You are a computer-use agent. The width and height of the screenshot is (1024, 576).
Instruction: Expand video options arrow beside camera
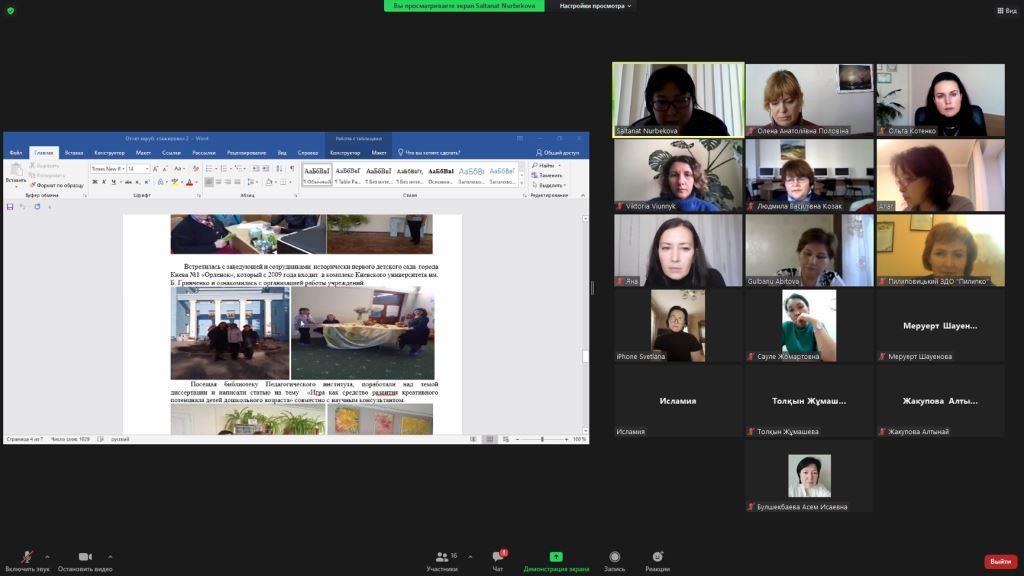(110, 557)
